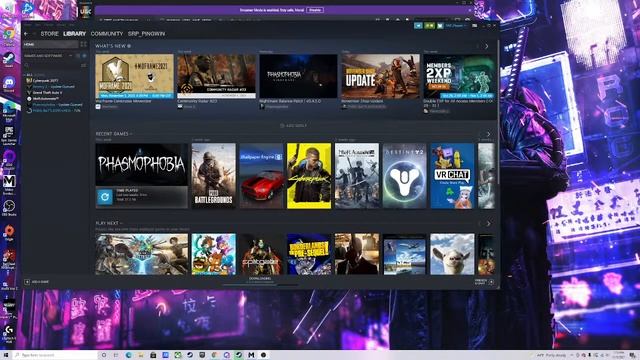The image size is (640, 360).
Task: Open the SRP_PINGWIN profile tab
Action: pyautogui.click(x=147, y=33)
